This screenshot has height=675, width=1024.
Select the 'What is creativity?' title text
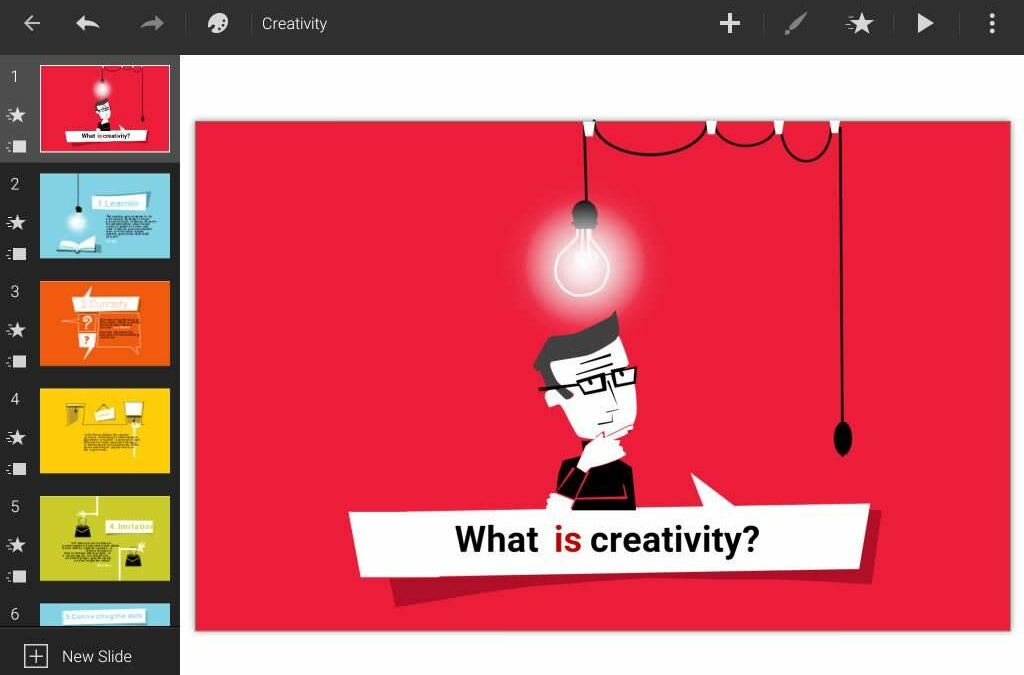606,540
